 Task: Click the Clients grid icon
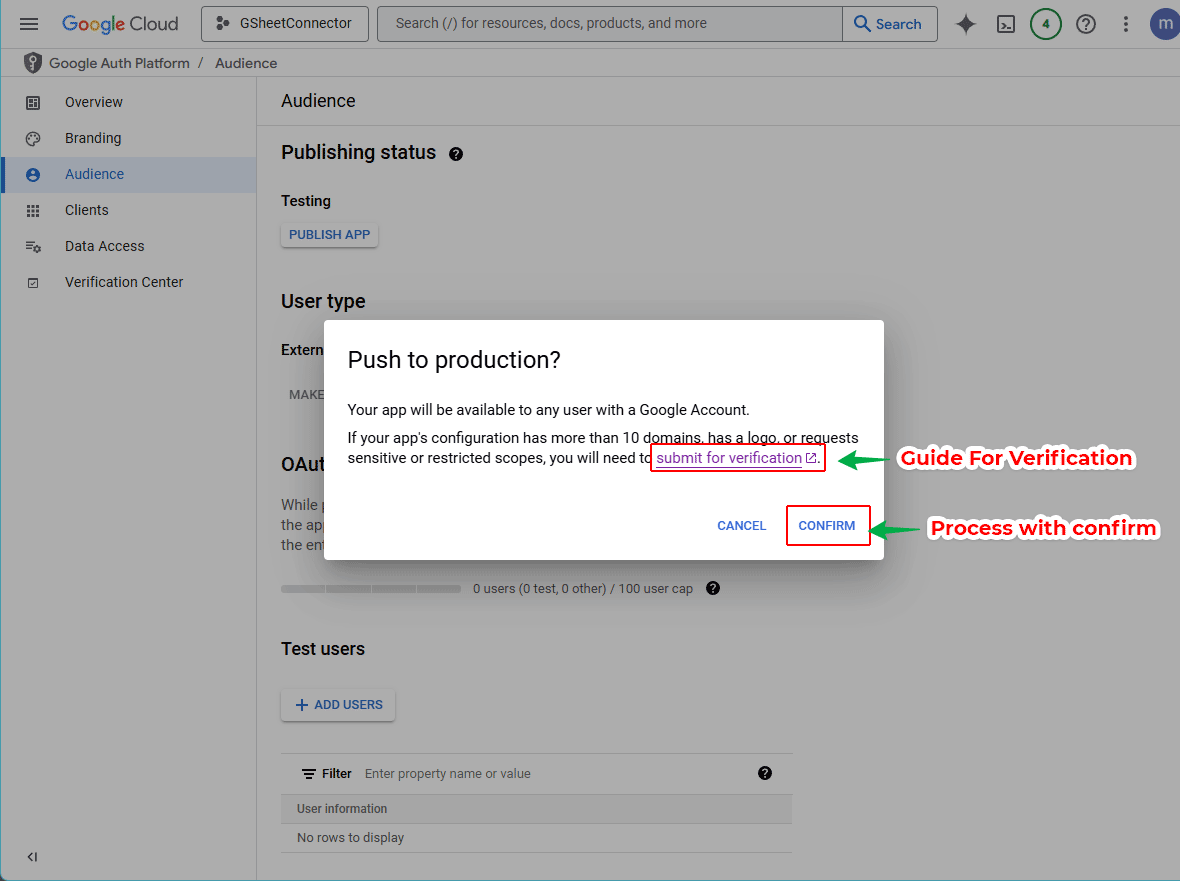(x=33, y=211)
